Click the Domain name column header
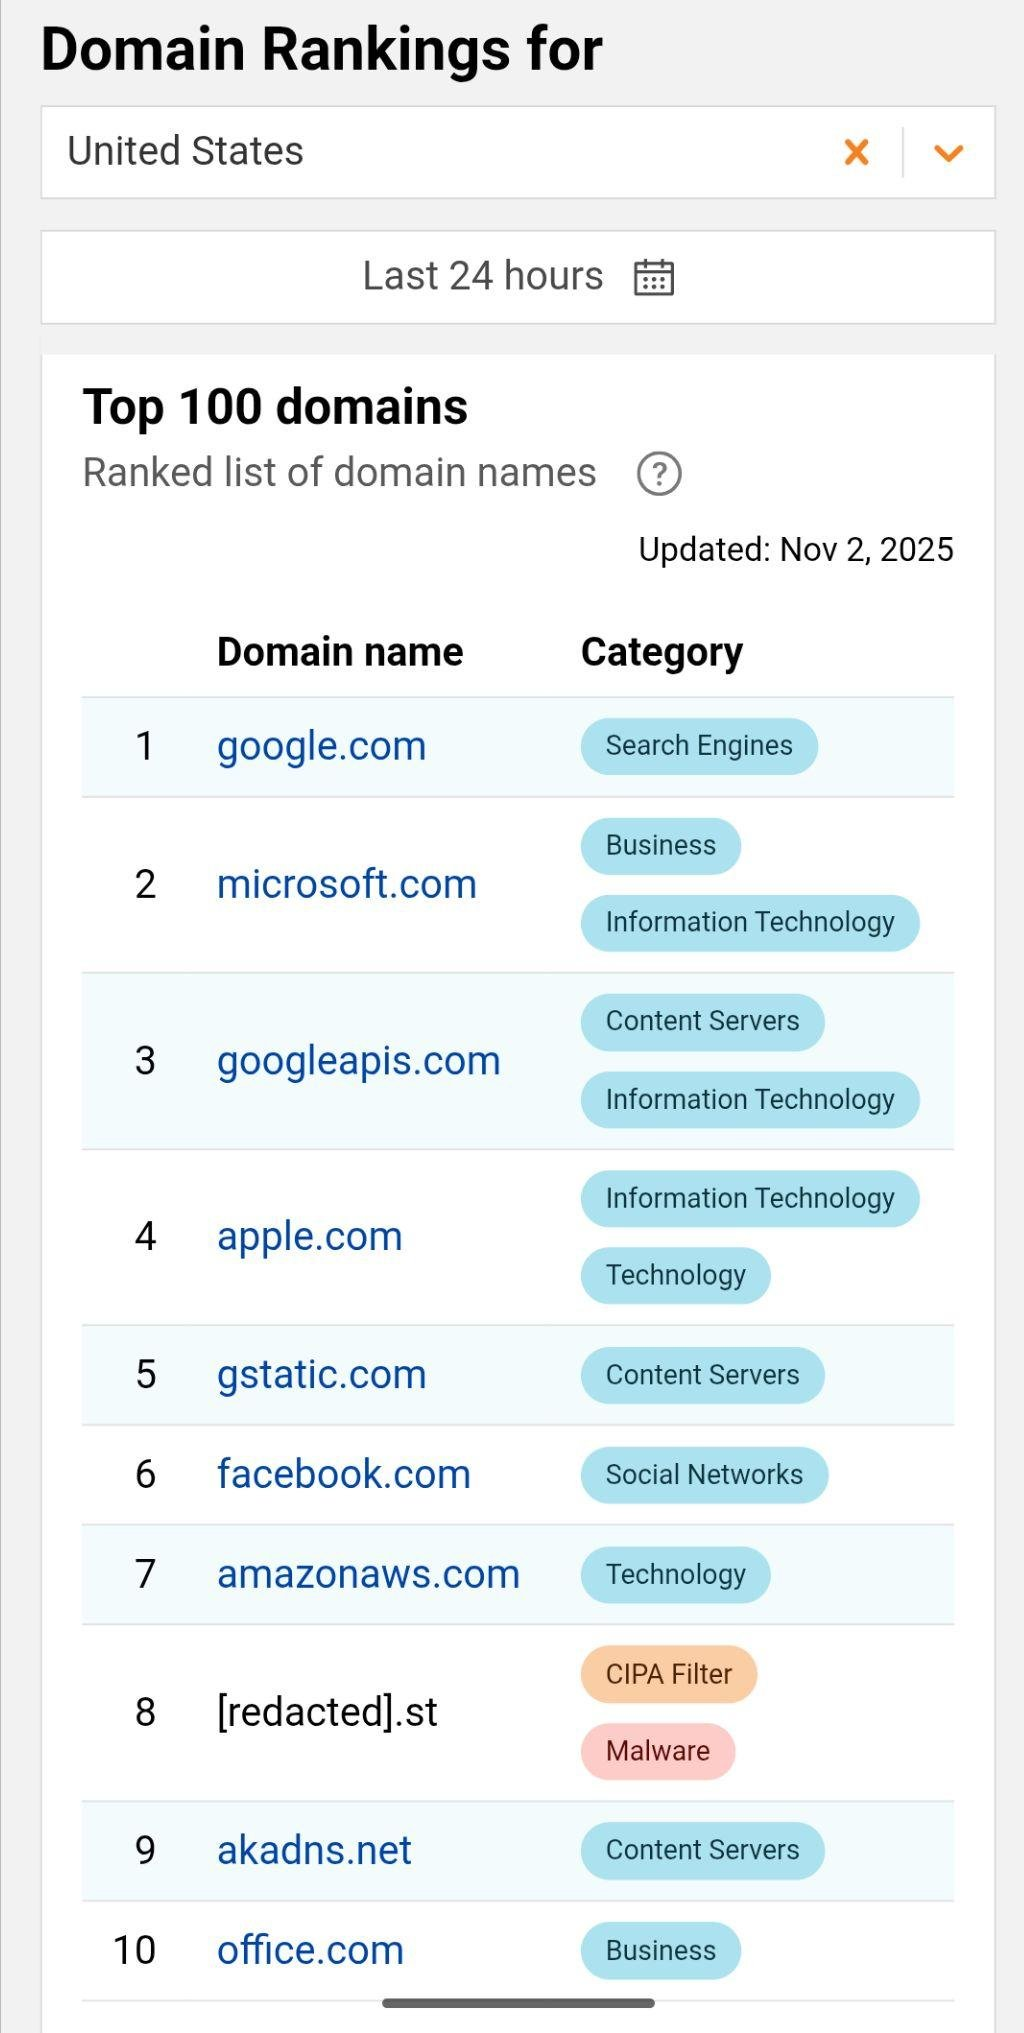This screenshot has height=2033, width=1024. tap(340, 652)
